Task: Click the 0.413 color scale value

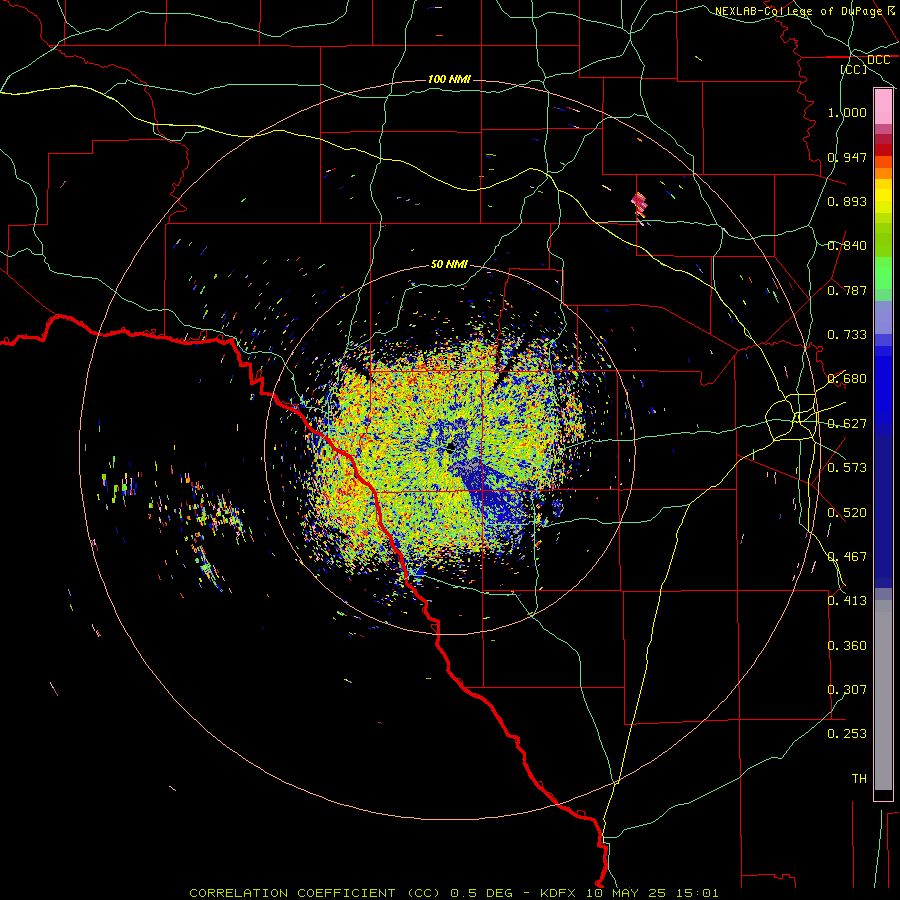Action: point(847,601)
